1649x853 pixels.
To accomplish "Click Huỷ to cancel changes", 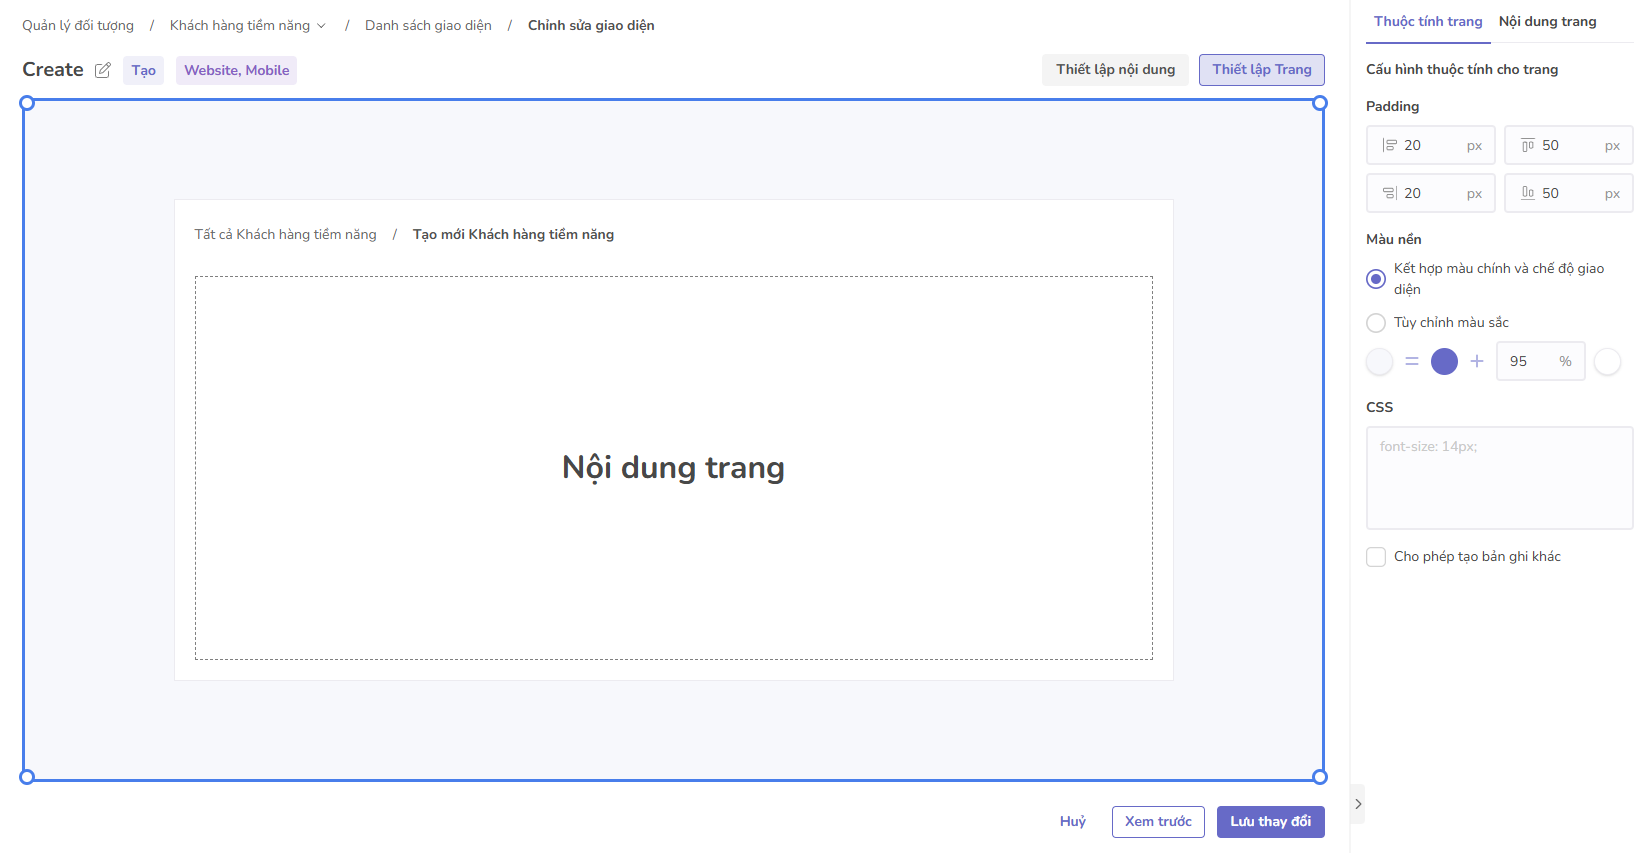I will pos(1072,821).
